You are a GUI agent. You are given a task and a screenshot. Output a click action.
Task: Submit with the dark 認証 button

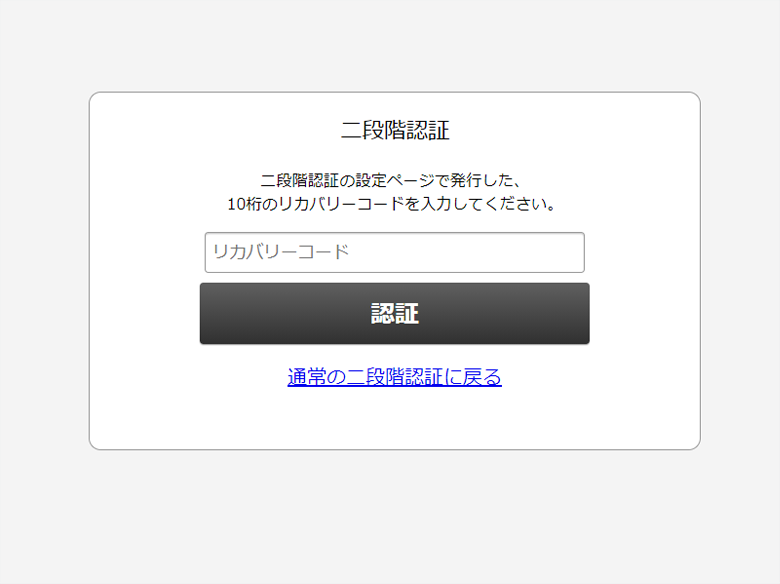coord(394,313)
